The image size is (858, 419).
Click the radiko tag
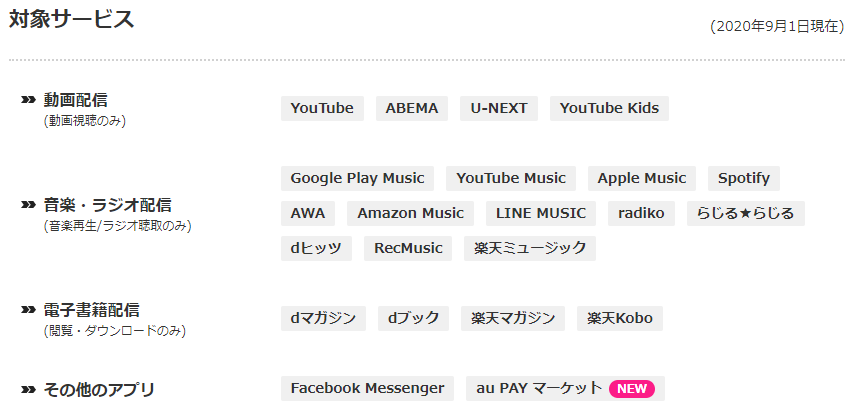641,213
